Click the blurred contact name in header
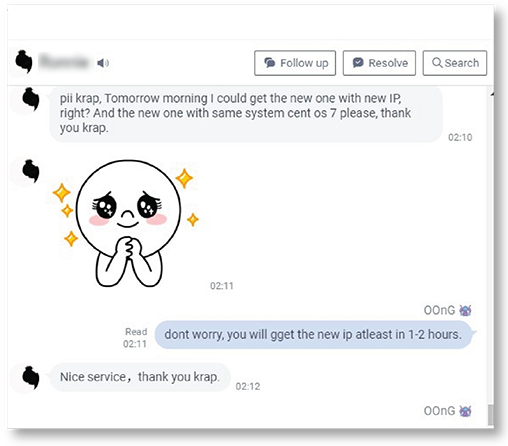 [x=64, y=62]
